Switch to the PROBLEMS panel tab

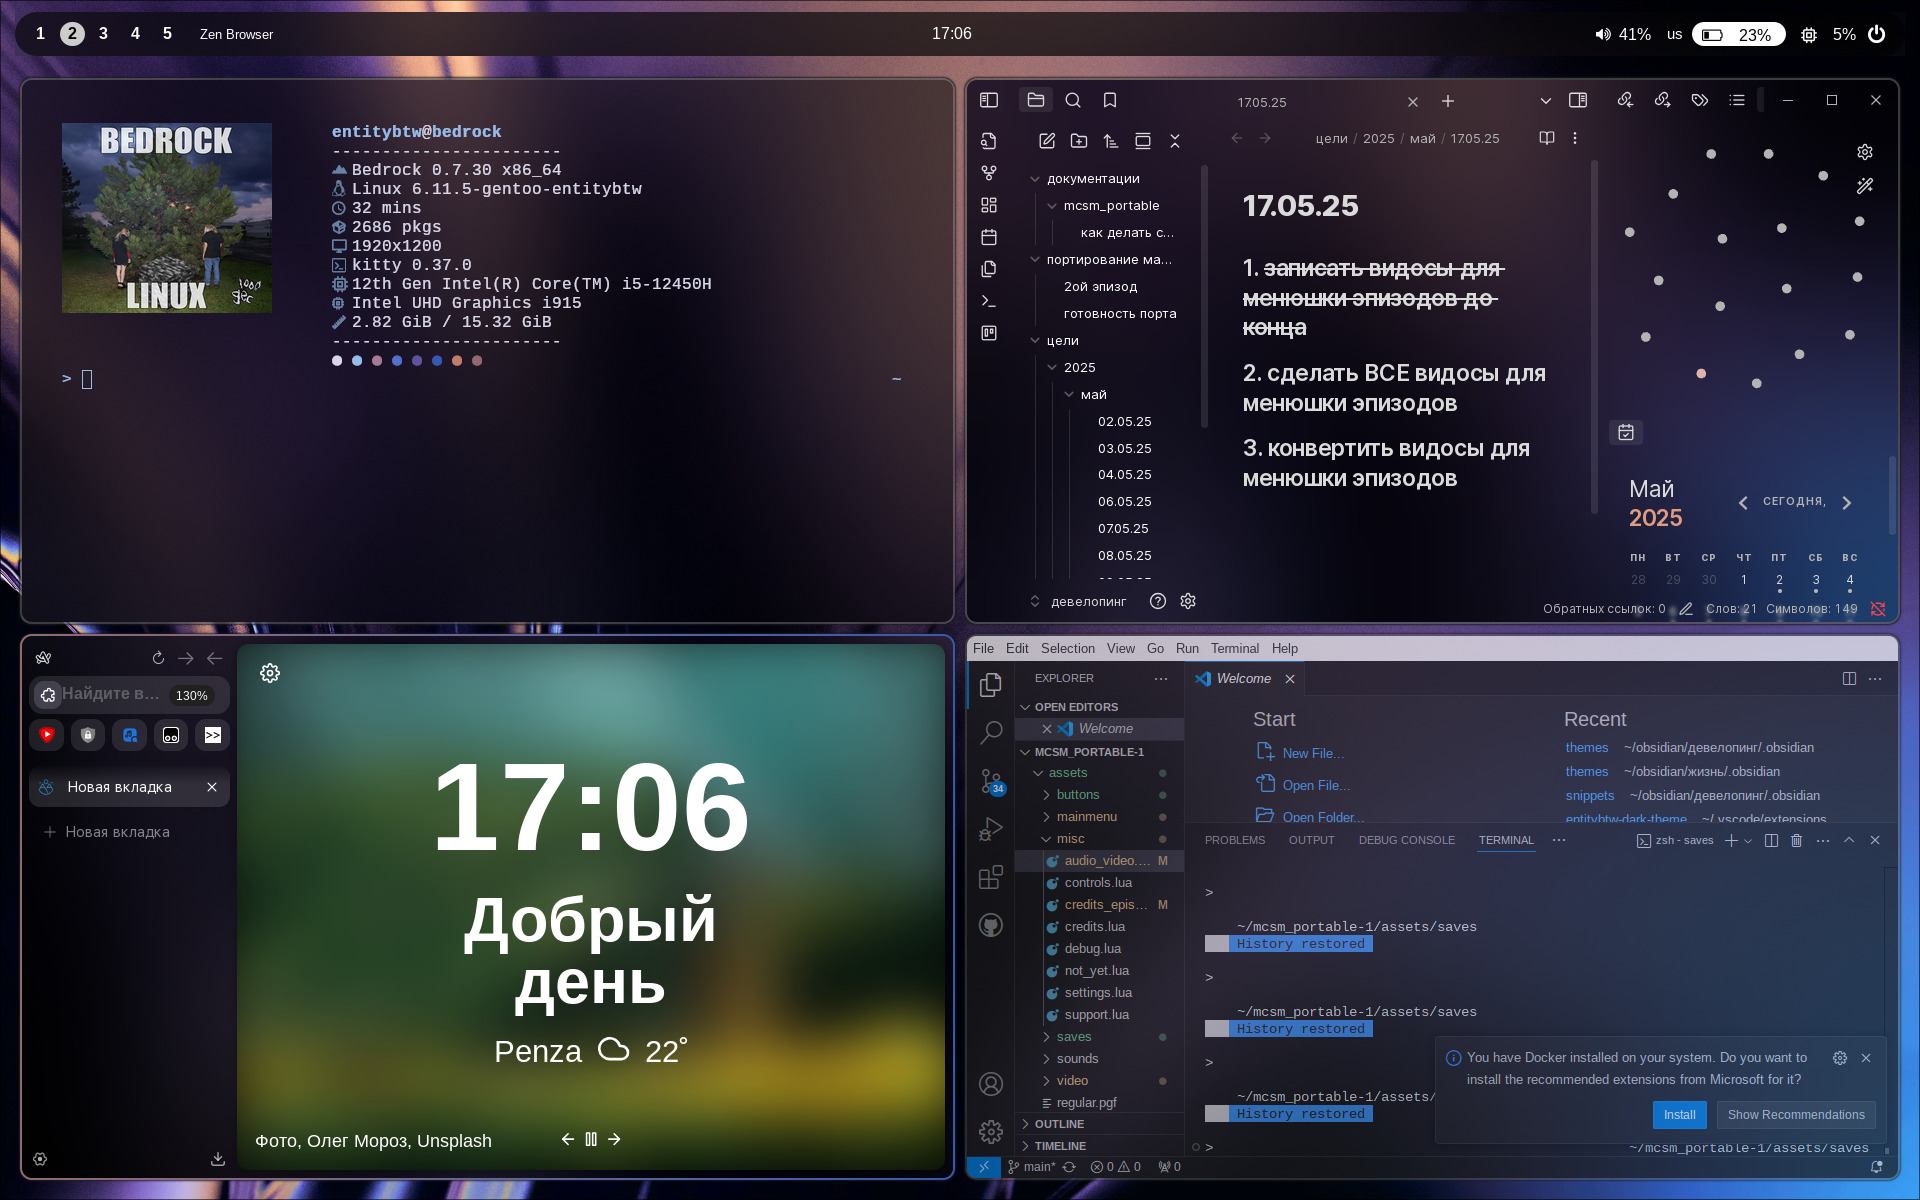1234,840
